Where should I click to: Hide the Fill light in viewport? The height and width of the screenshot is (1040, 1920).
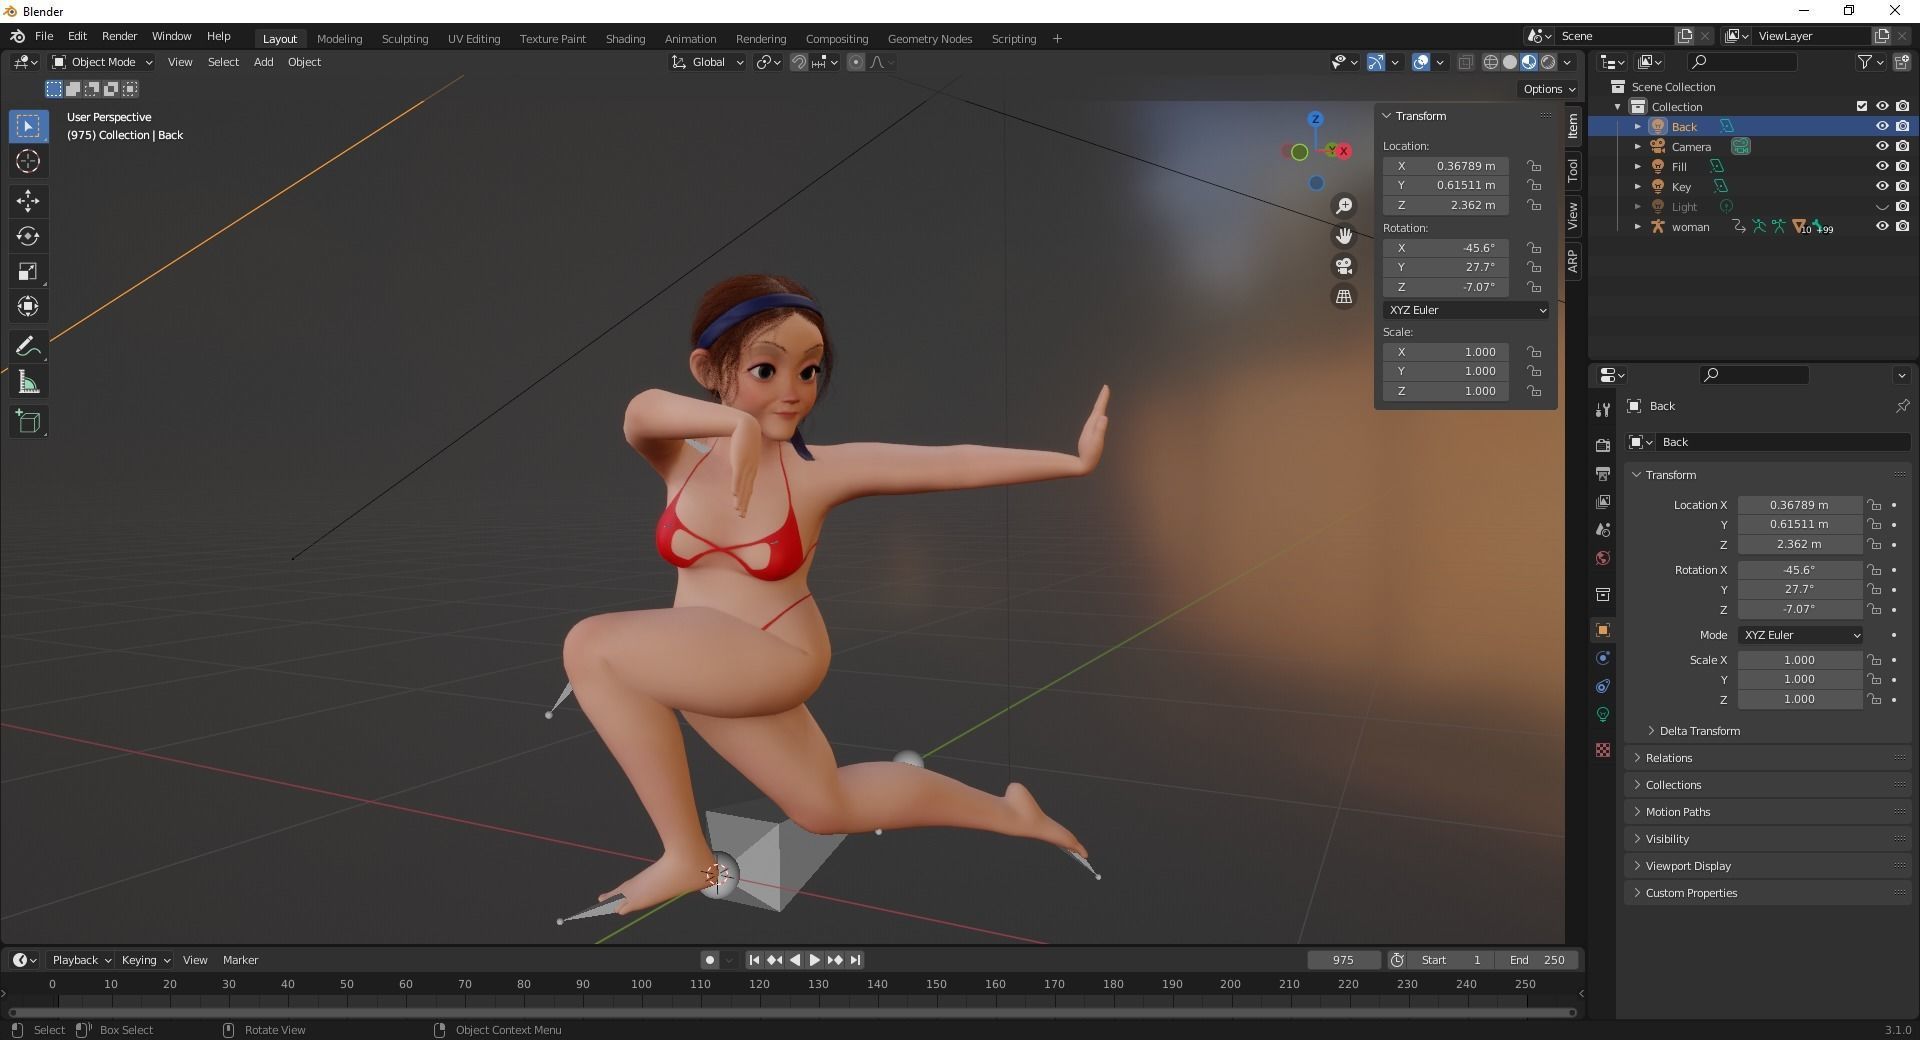(1881, 166)
